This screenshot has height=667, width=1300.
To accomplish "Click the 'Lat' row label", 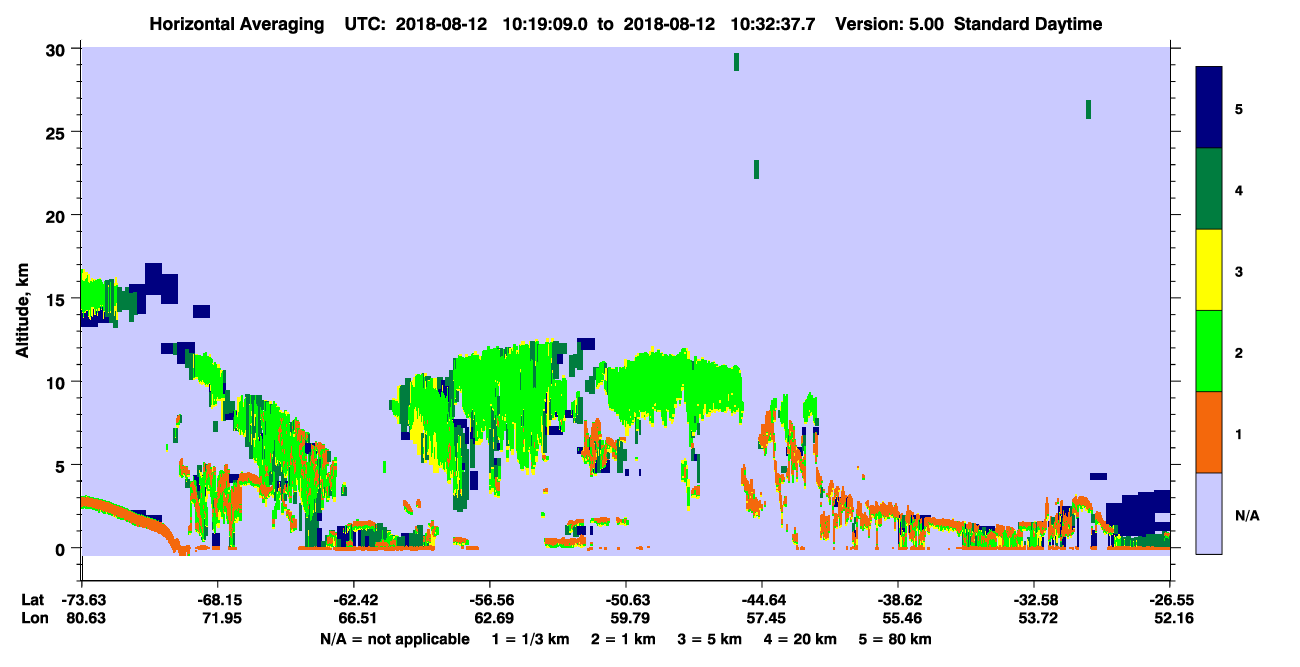I will point(33,600).
